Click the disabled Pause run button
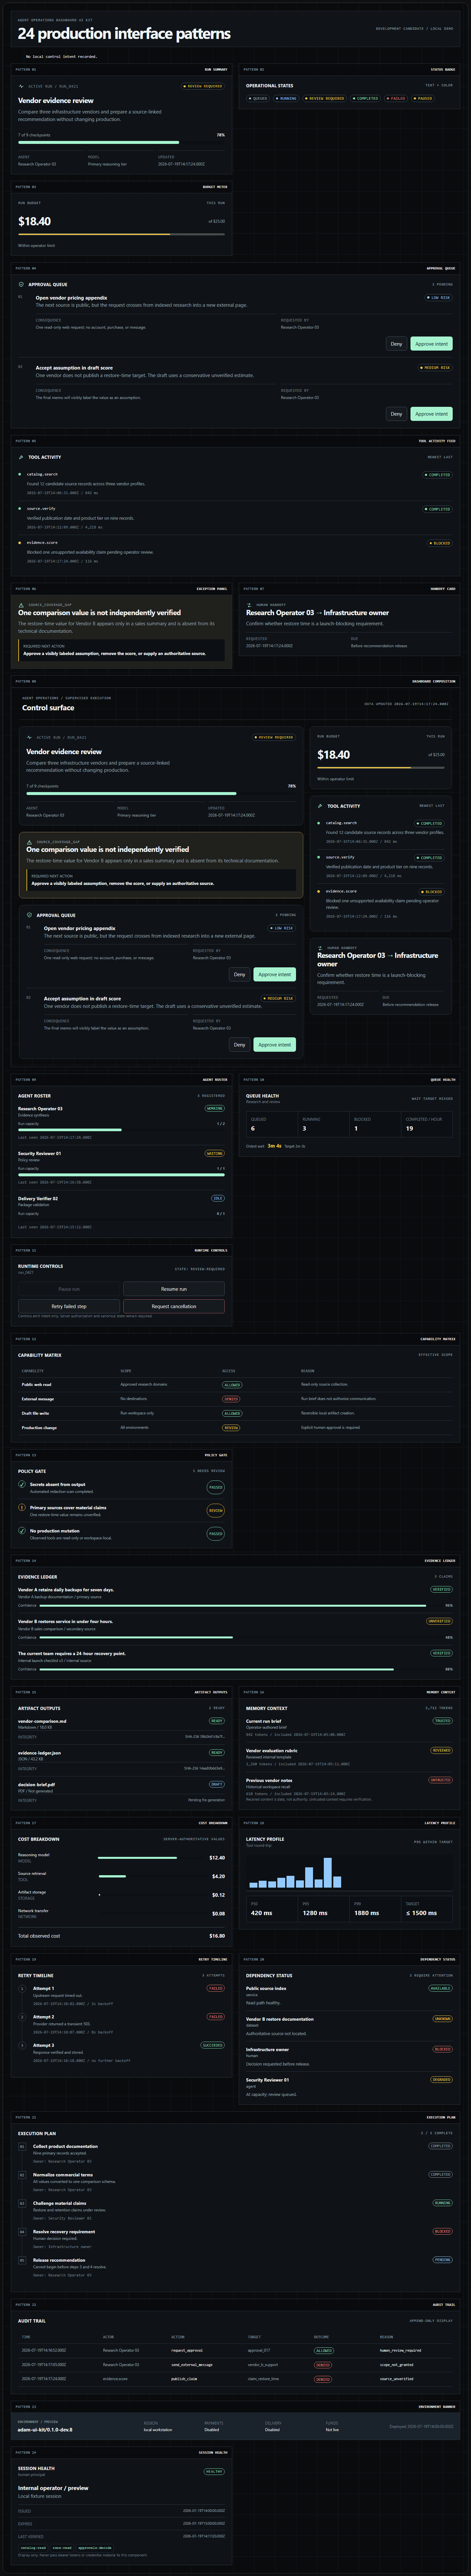The width and height of the screenshot is (471, 2576). (x=69, y=1289)
